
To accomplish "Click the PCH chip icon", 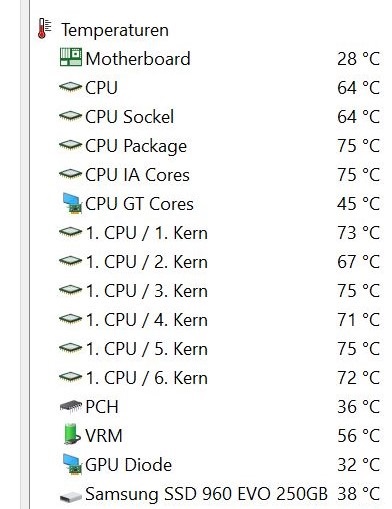I will click(71, 406).
